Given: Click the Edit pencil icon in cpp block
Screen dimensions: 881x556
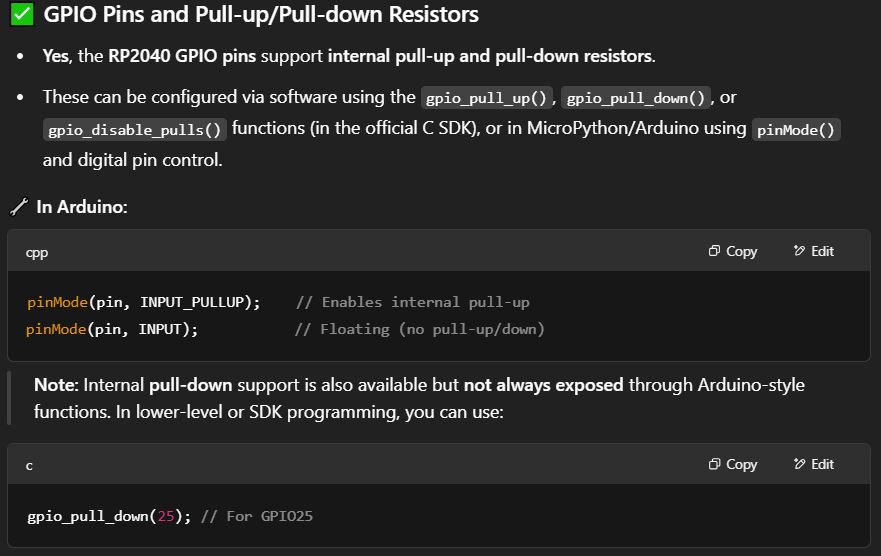Looking at the screenshot, I should (x=799, y=251).
